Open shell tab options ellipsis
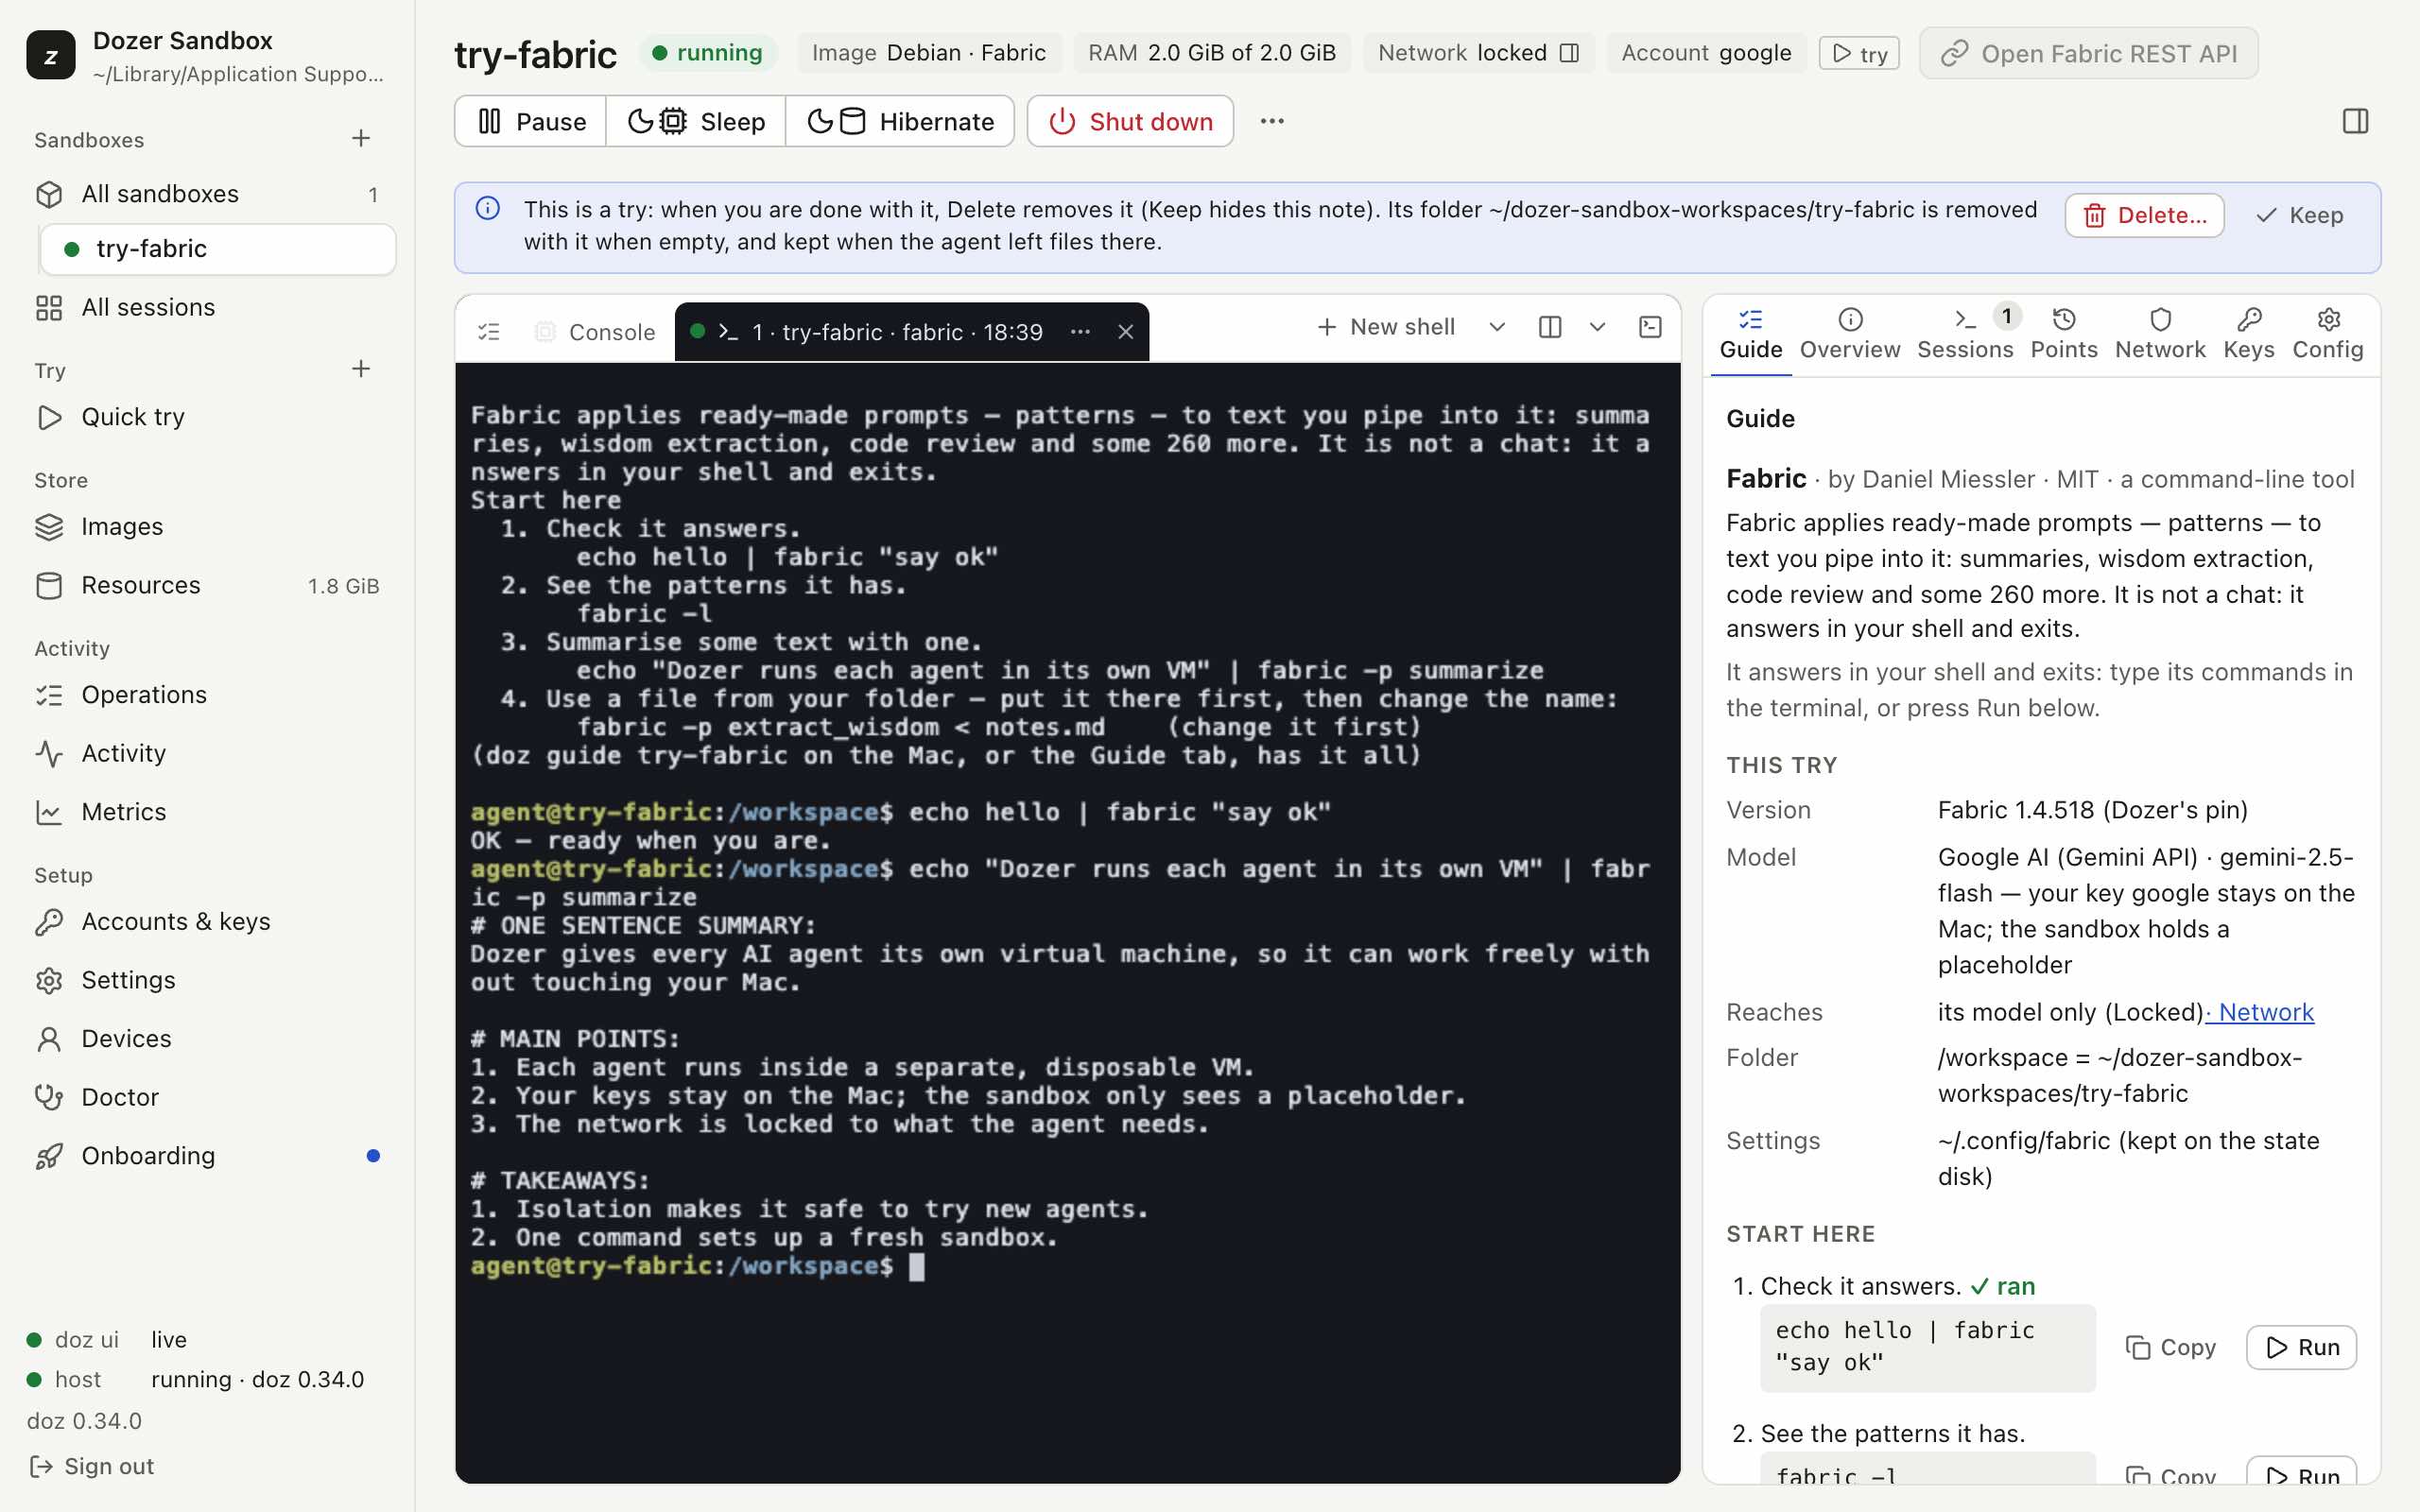Screen dimensions: 2420x1512 (1080, 332)
